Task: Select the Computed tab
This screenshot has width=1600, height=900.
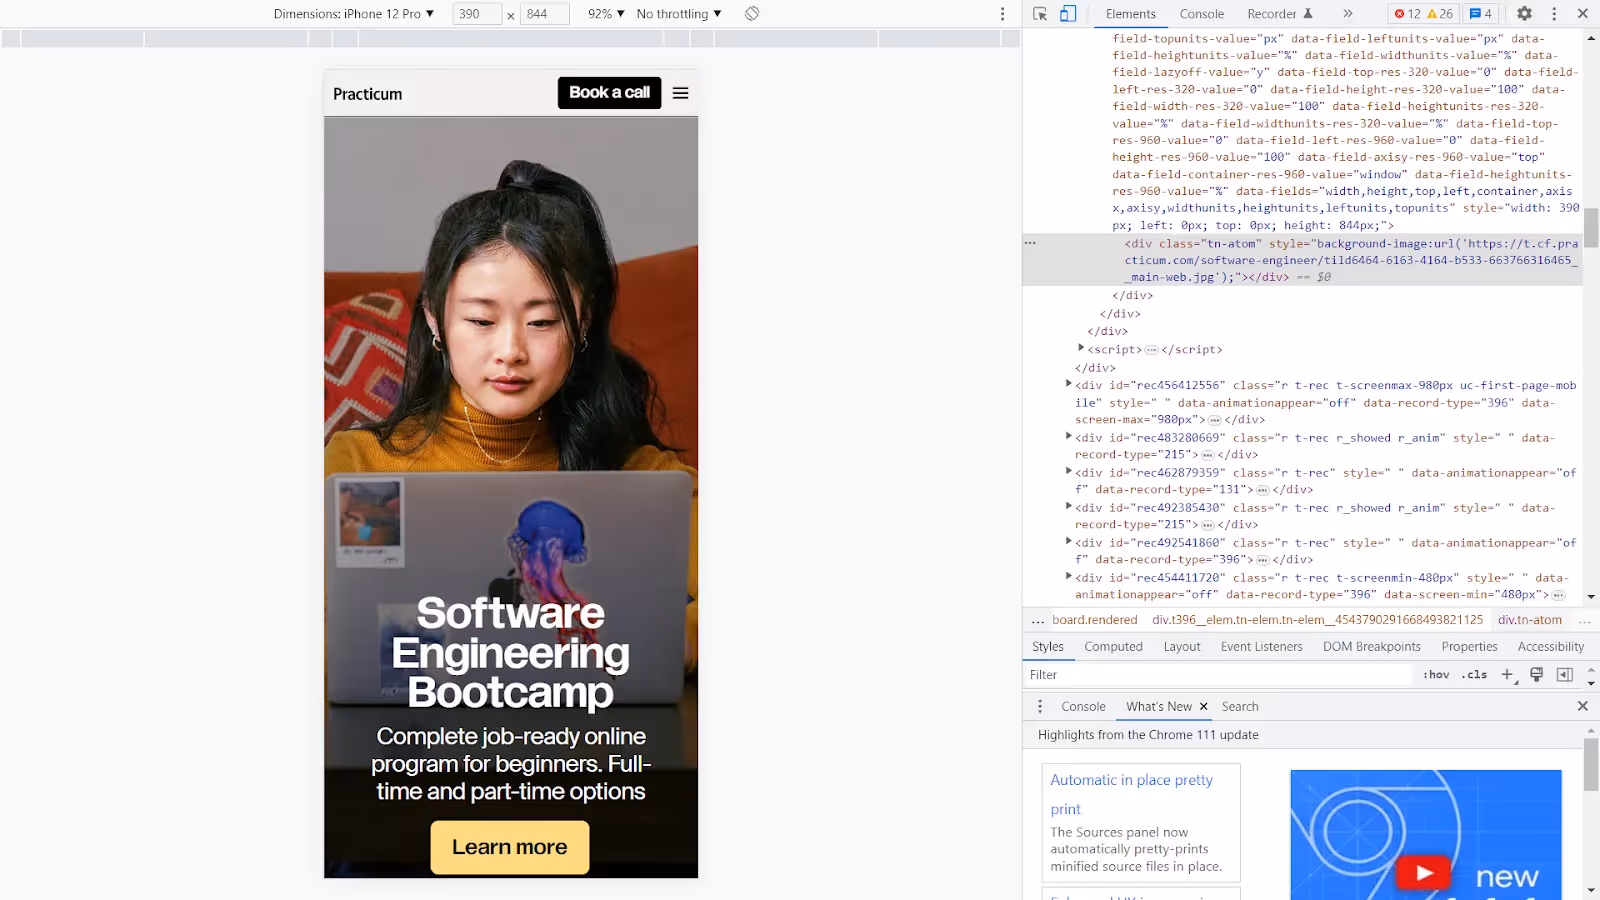Action: tap(1113, 647)
